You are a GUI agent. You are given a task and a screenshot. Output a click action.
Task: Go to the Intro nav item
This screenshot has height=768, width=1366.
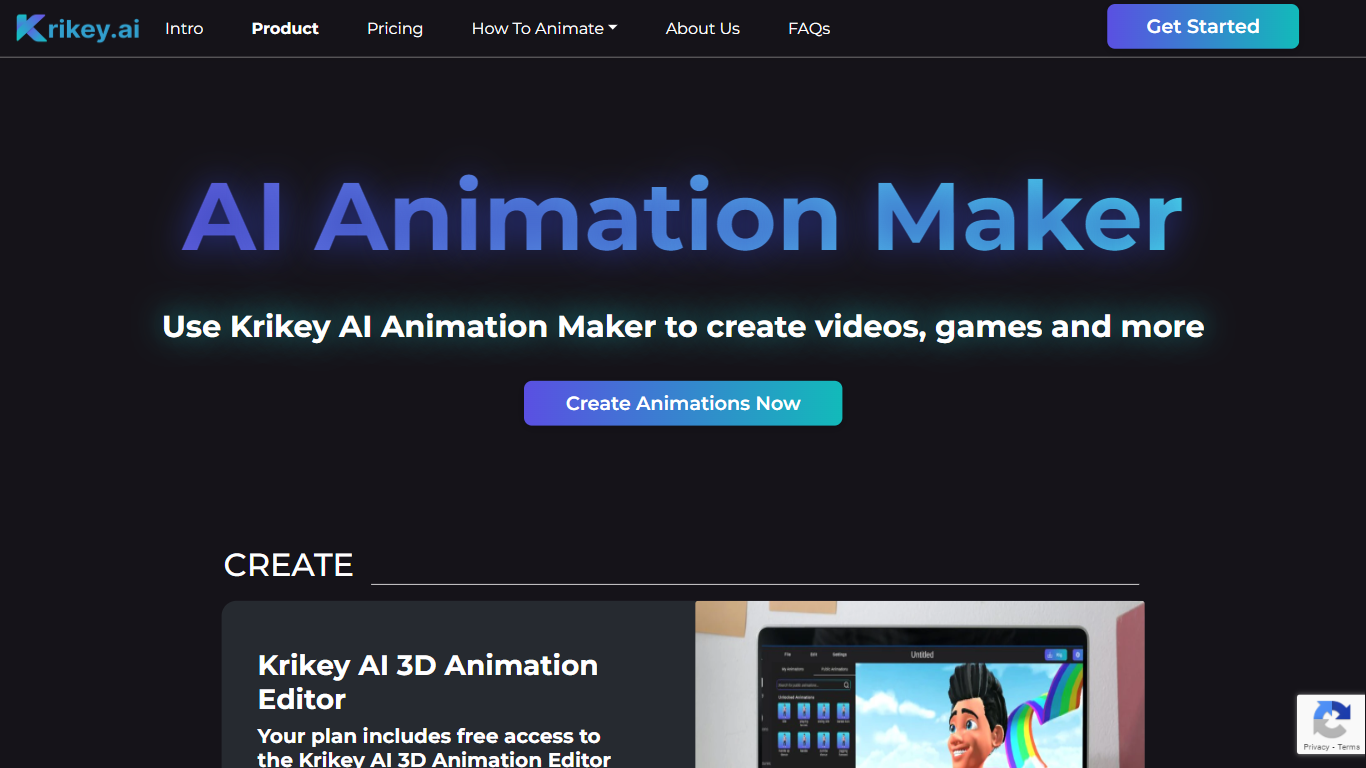[x=184, y=28]
